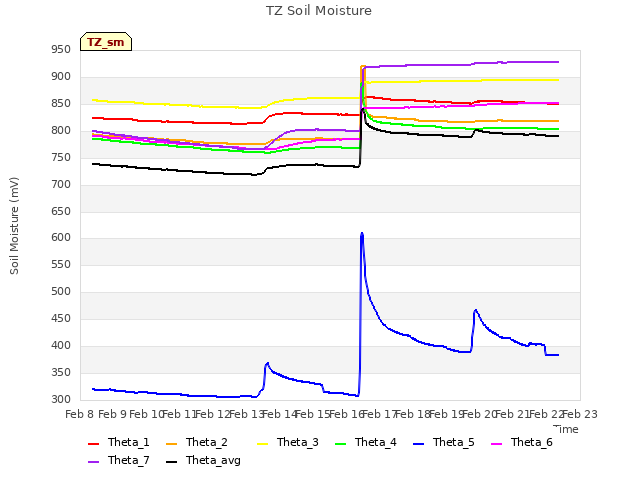Click the Theta_5 blue bump near Feb 20
This screenshot has width=640, height=480.
(476, 311)
